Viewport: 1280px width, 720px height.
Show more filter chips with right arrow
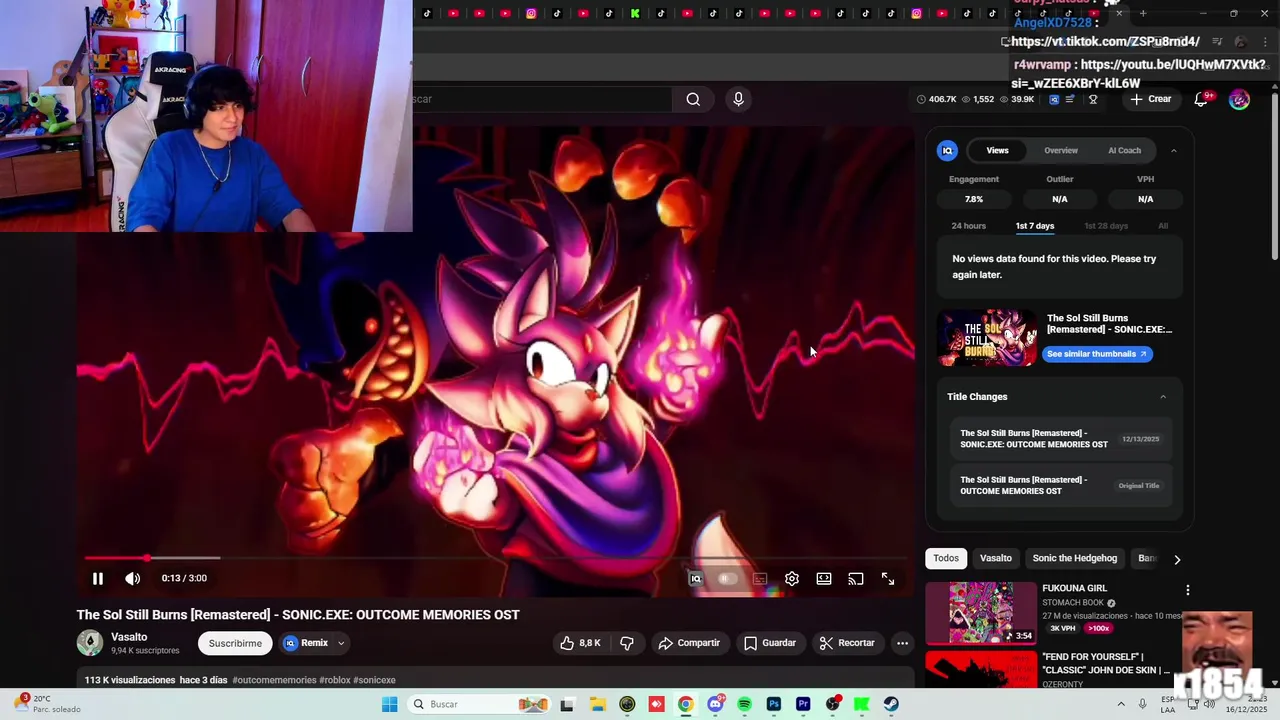1177,559
